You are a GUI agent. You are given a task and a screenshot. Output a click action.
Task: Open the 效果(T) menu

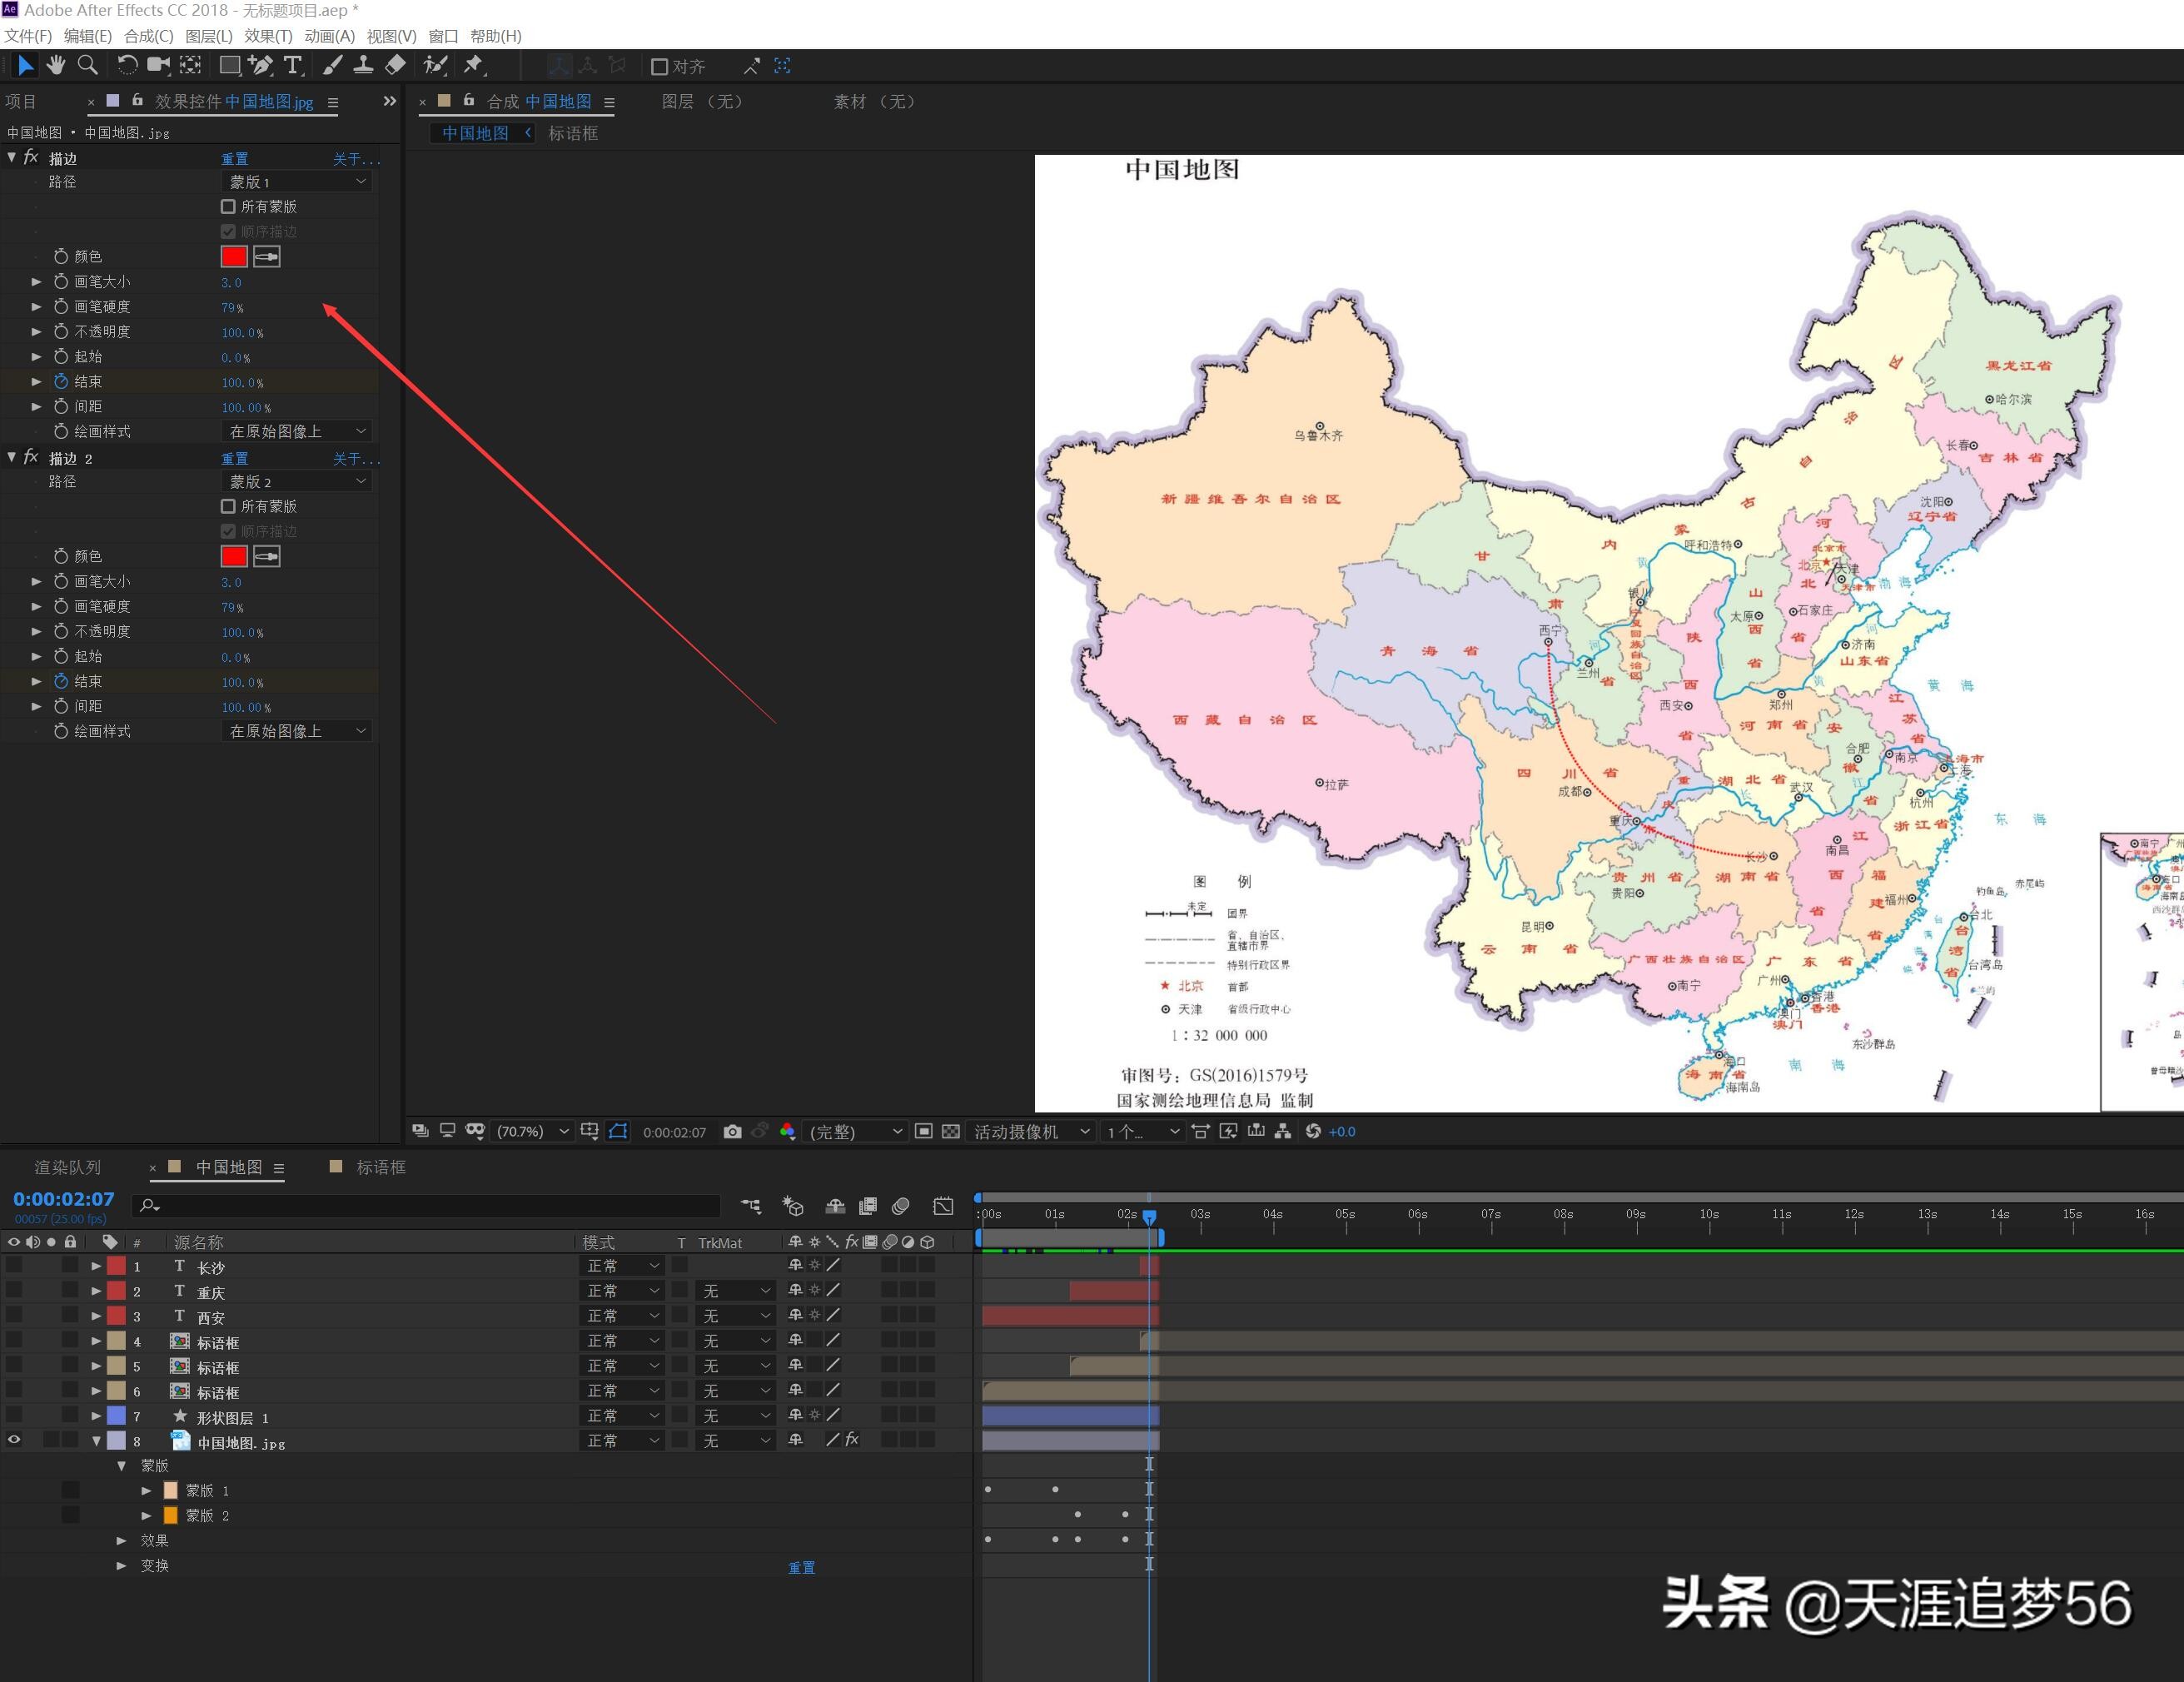(x=267, y=36)
